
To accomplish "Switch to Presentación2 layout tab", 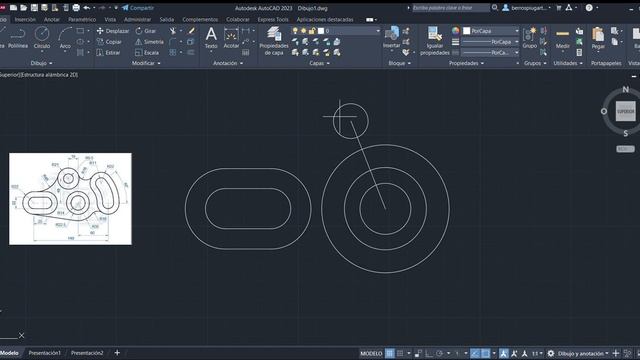I will [87, 353].
